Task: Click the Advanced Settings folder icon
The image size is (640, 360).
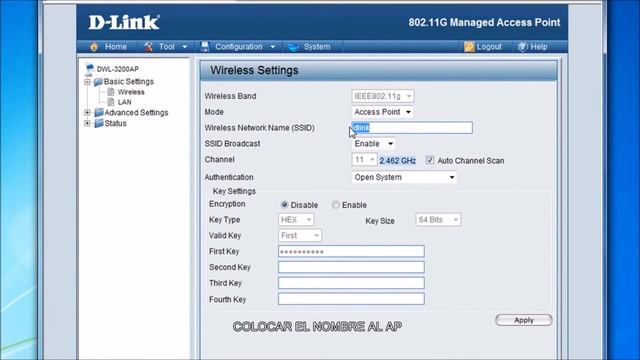Action: coord(98,112)
